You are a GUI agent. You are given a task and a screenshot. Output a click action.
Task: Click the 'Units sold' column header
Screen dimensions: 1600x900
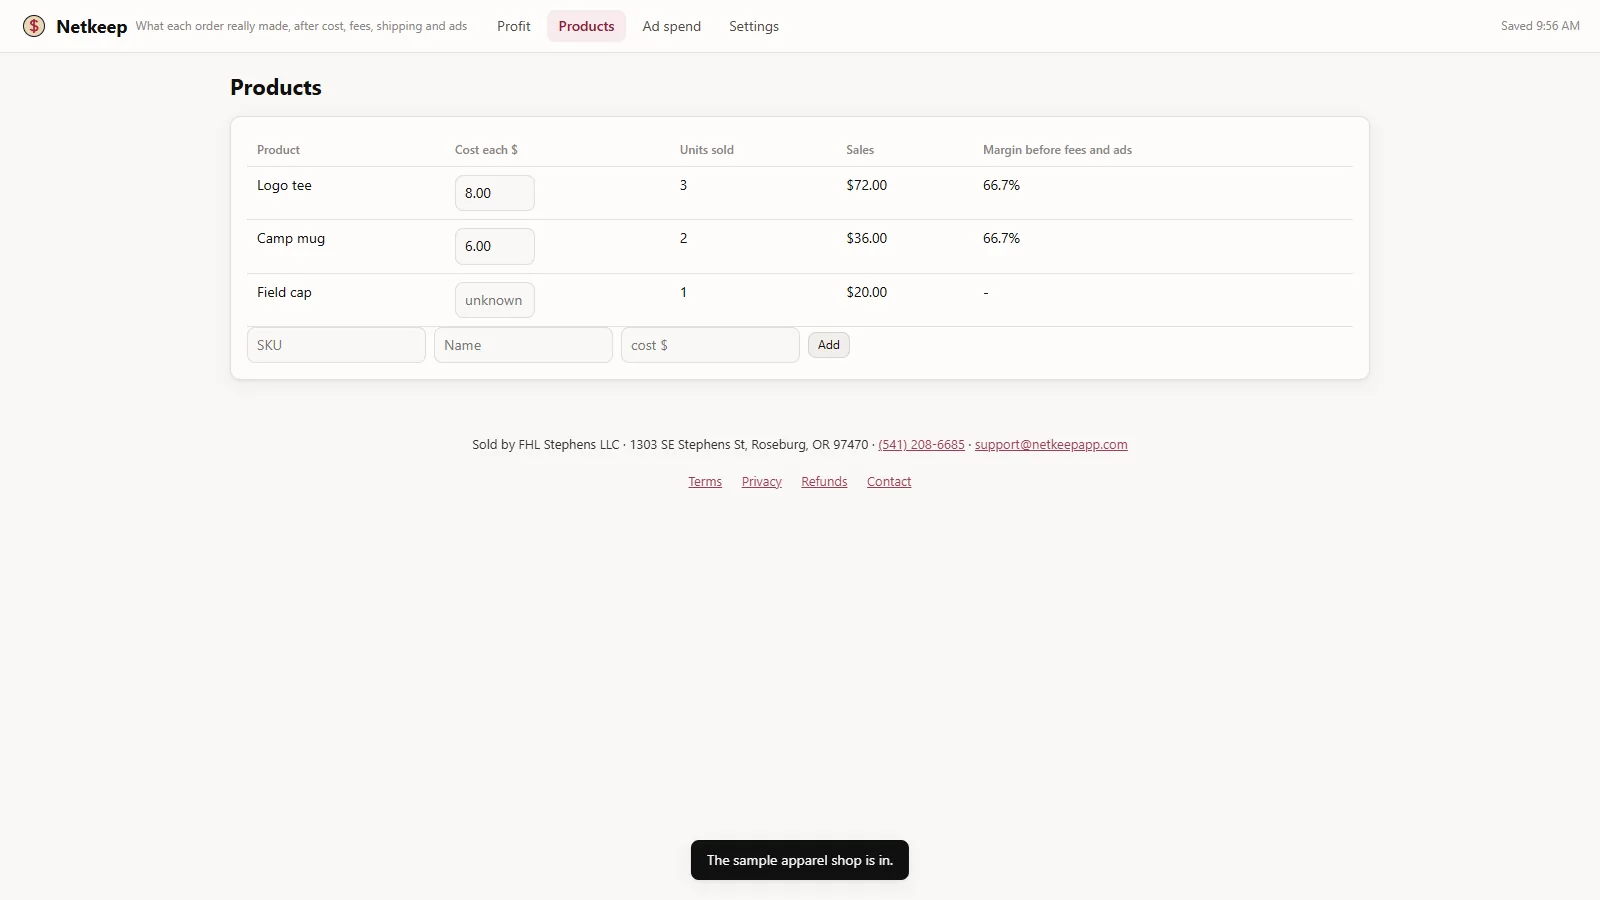click(707, 150)
